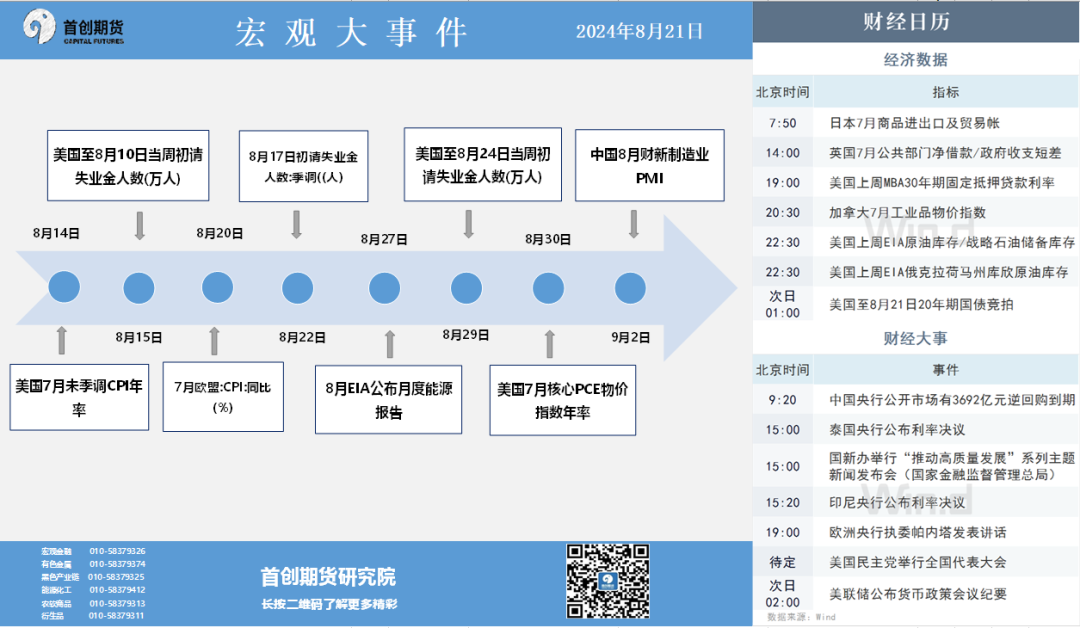Viewport: 1080px width, 628px height.
Task: Open the 8月EIA公布月度能源报告 event box
Action: click(x=388, y=399)
